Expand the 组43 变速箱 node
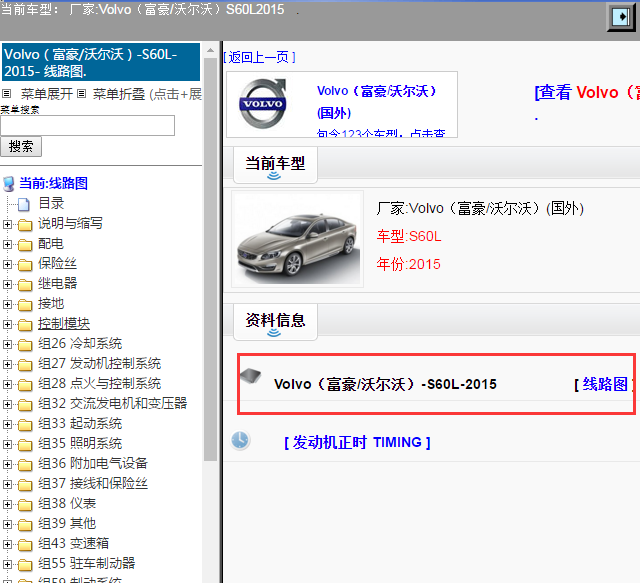The width and height of the screenshot is (640, 583). tap(7, 544)
